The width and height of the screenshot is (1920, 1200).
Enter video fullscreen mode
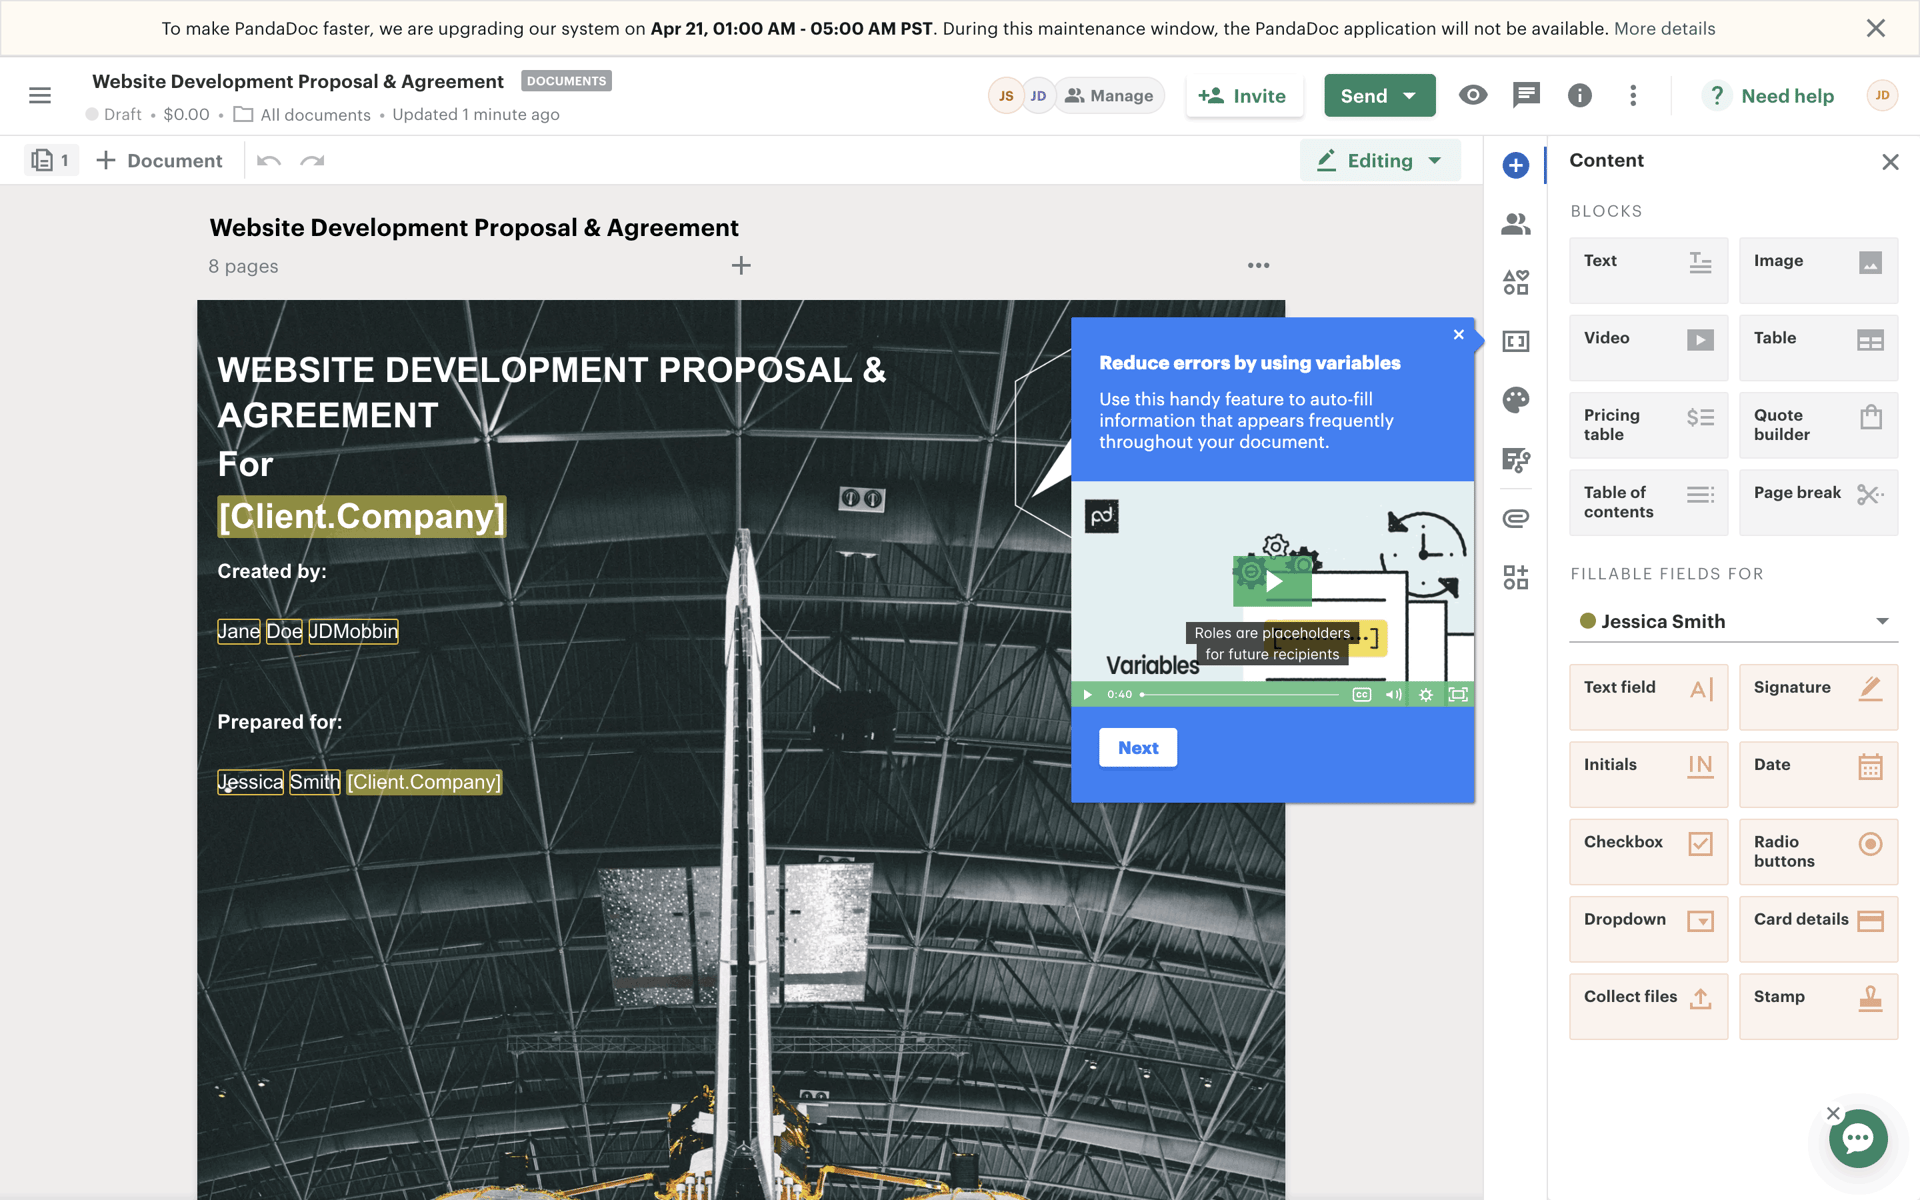[1458, 694]
